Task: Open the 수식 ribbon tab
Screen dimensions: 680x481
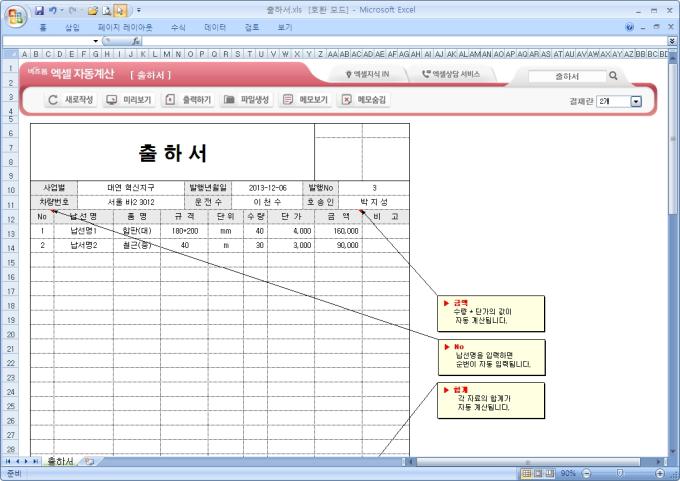Action: [x=178, y=27]
